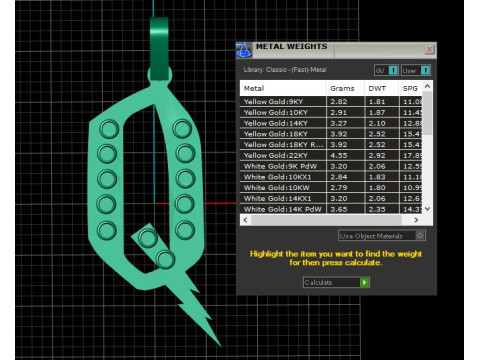Click the scroll left arrow under table
This screenshot has height=360, width=480.
click(x=246, y=220)
